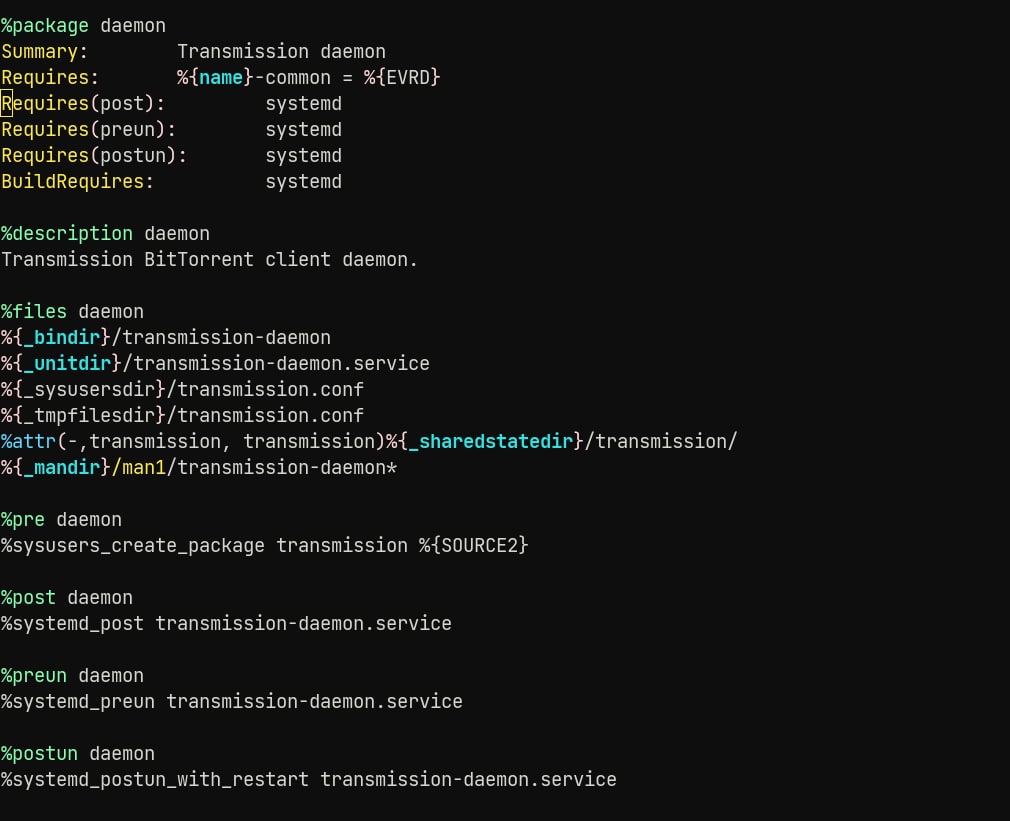Click the '%package' directive at the top
This screenshot has width=1010, height=821.
(x=45, y=26)
